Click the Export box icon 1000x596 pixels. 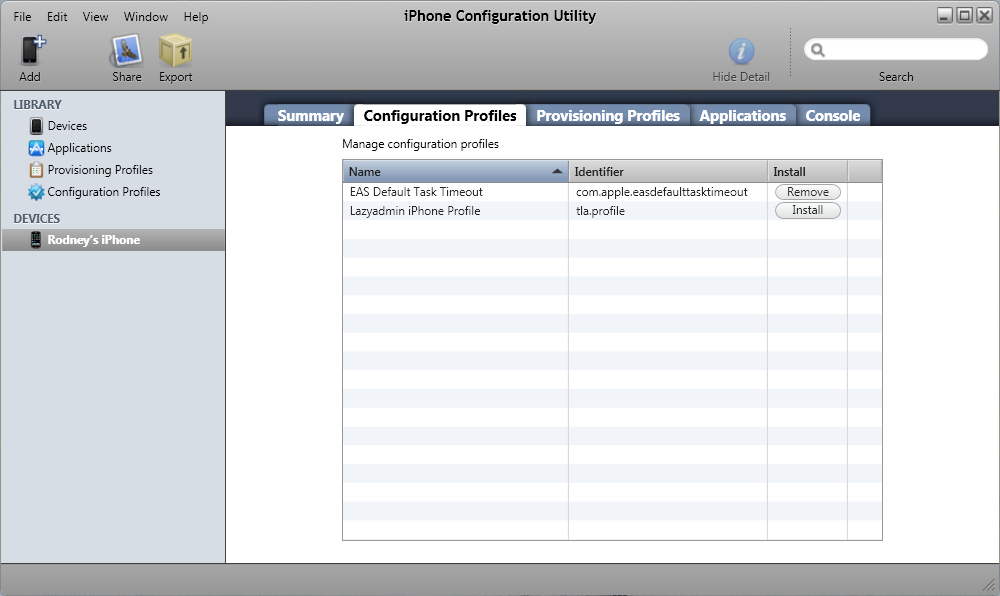pyautogui.click(x=175, y=51)
